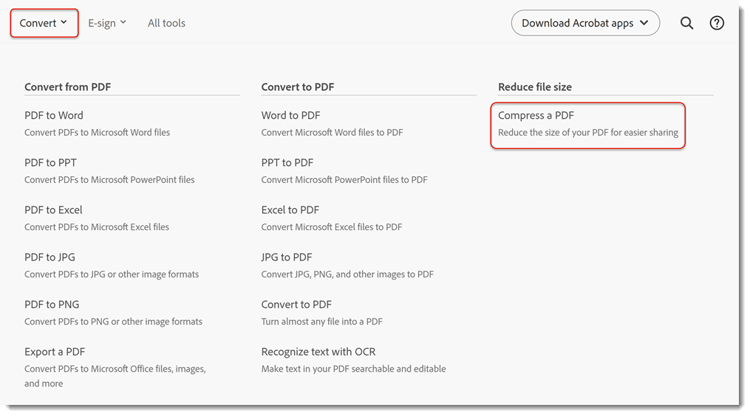750x416 pixels.
Task: Click the search magnifier icon
Action: (x=686, y=23)
